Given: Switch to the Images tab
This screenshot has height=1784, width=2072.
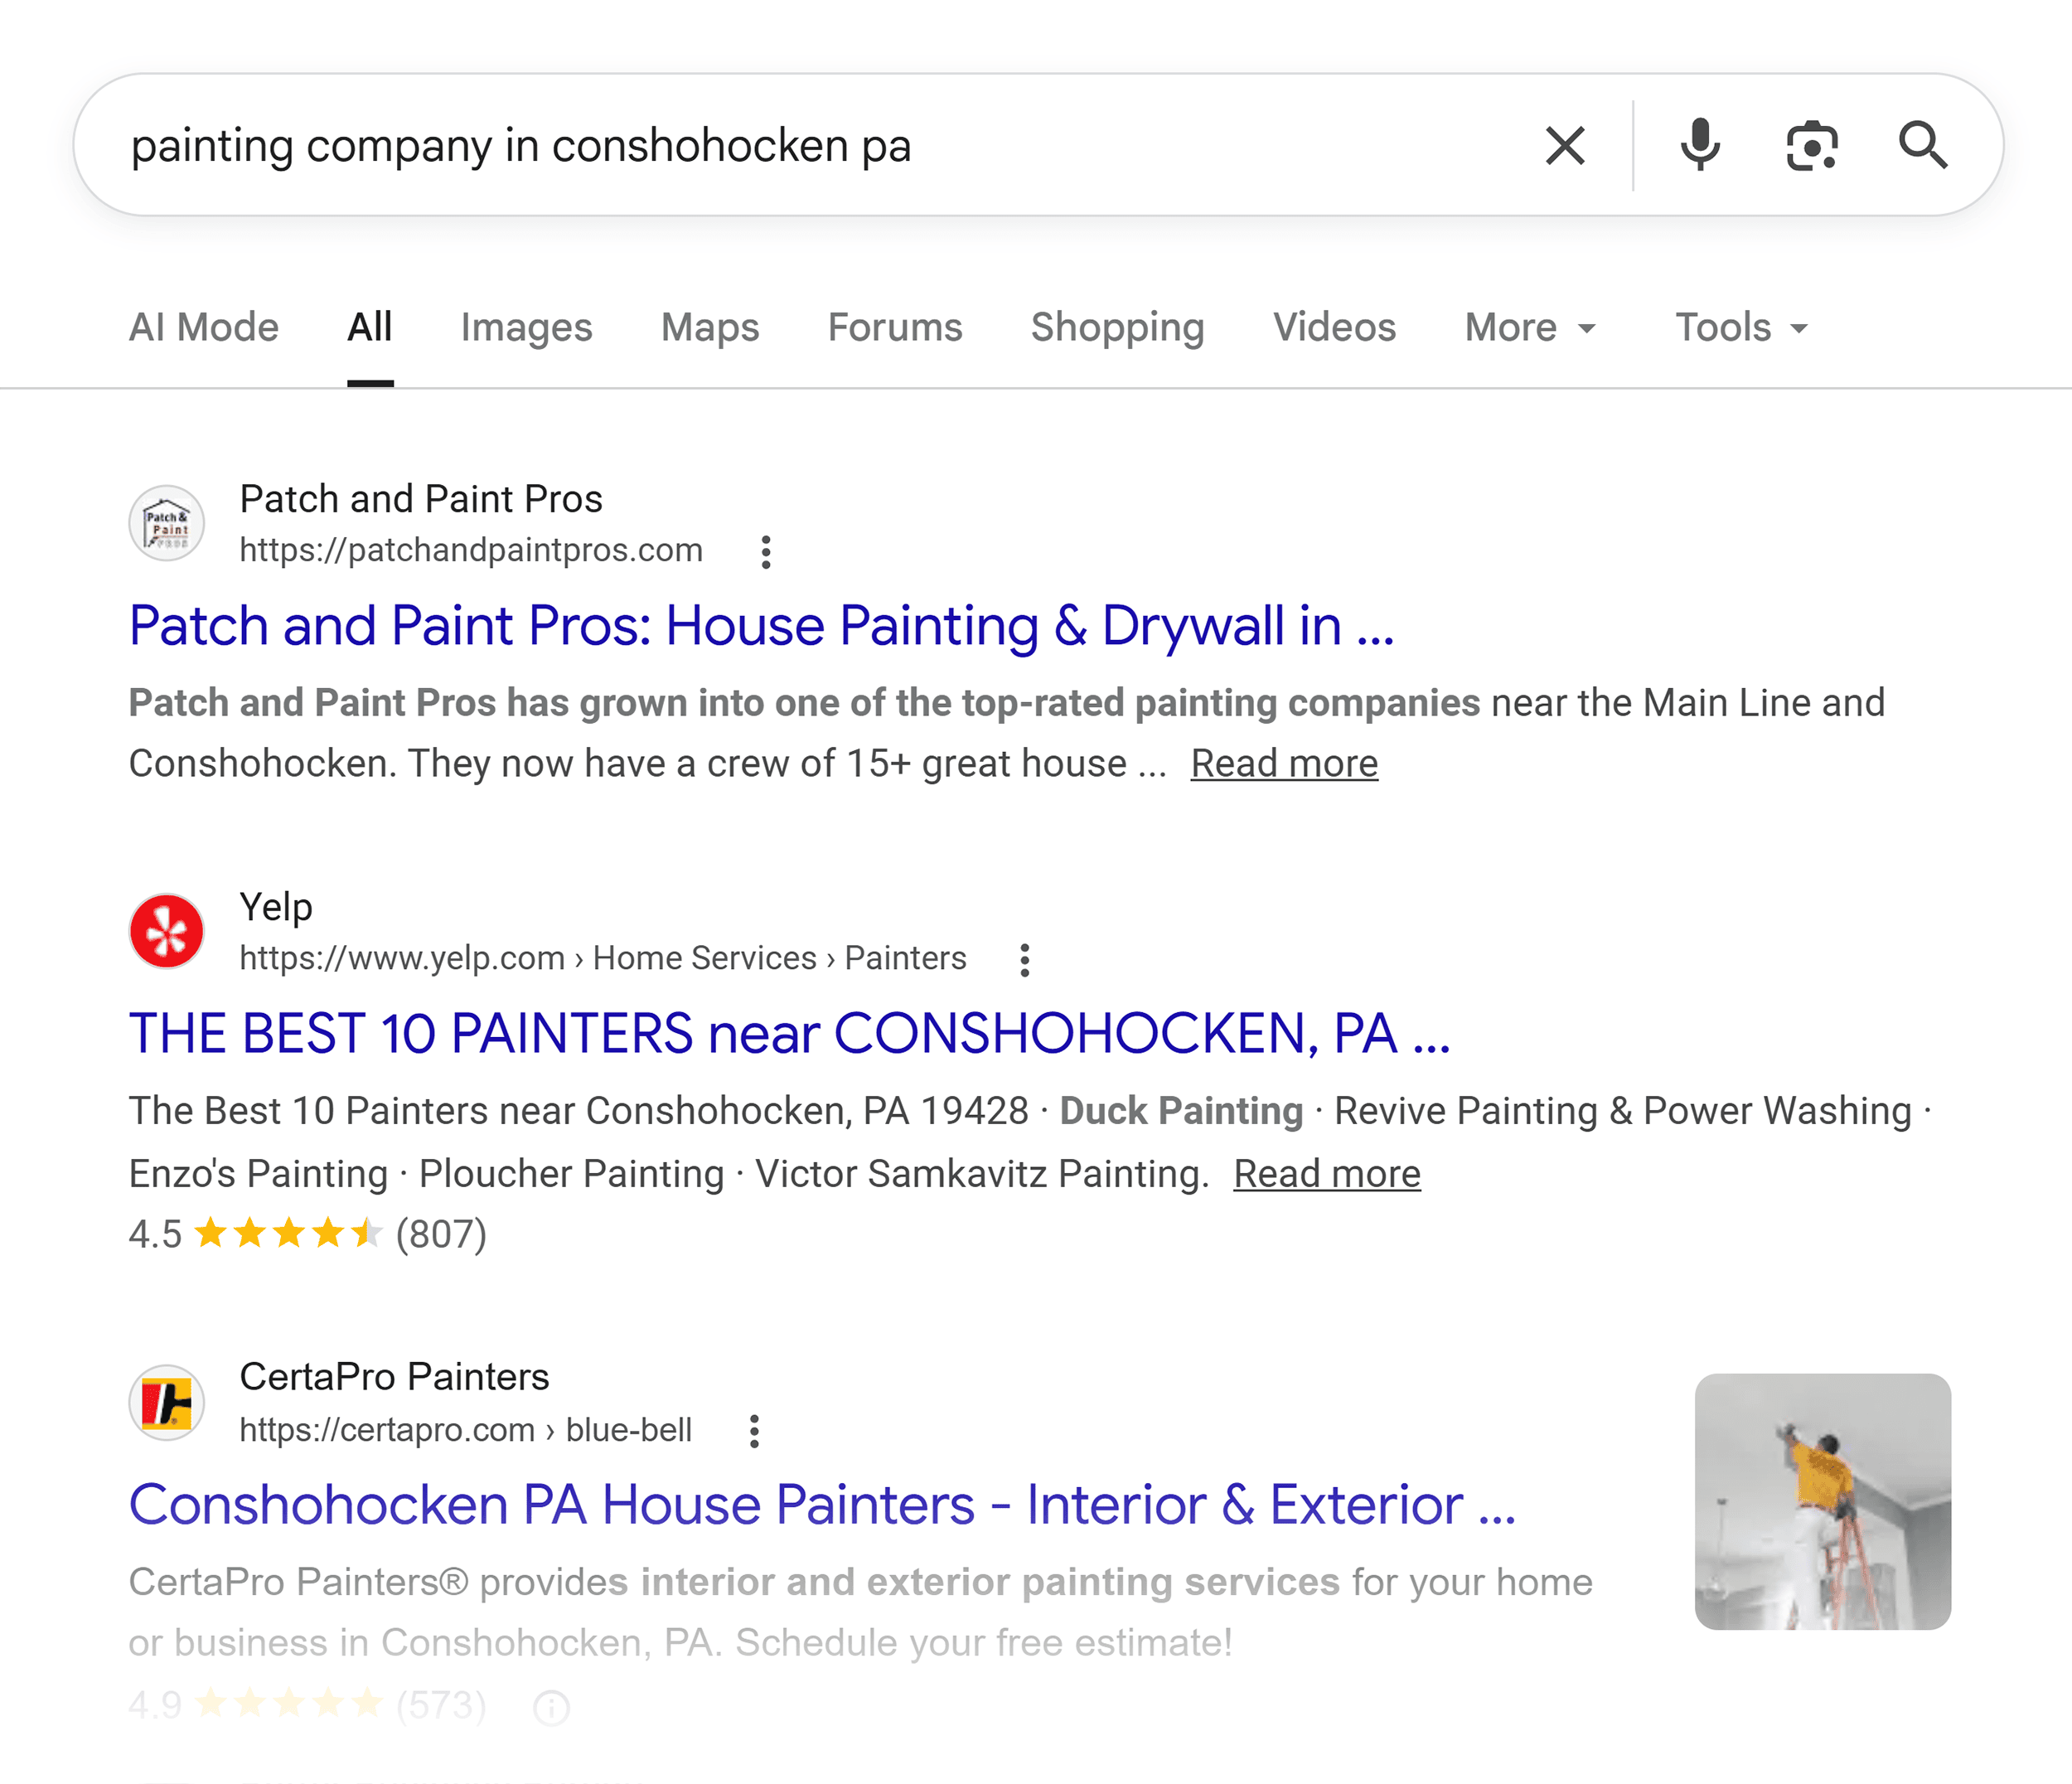Looking at the screenshot, I should (x=527, y=327).
